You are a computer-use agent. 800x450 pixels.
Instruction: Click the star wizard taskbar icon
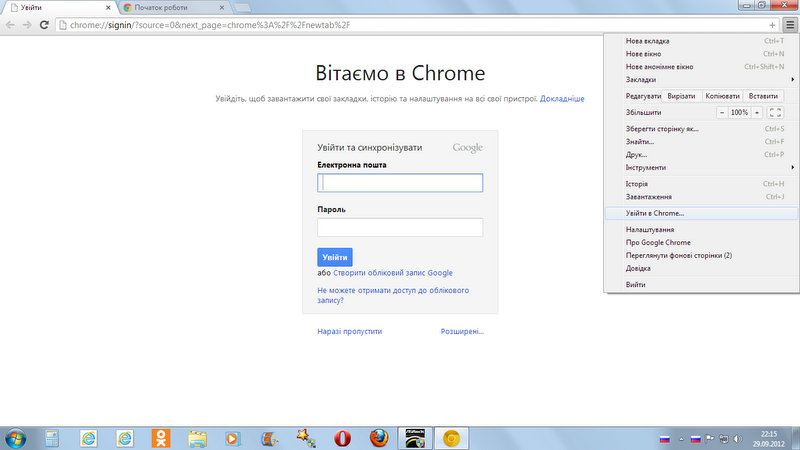pyautogui.click(x=306, y=438)
